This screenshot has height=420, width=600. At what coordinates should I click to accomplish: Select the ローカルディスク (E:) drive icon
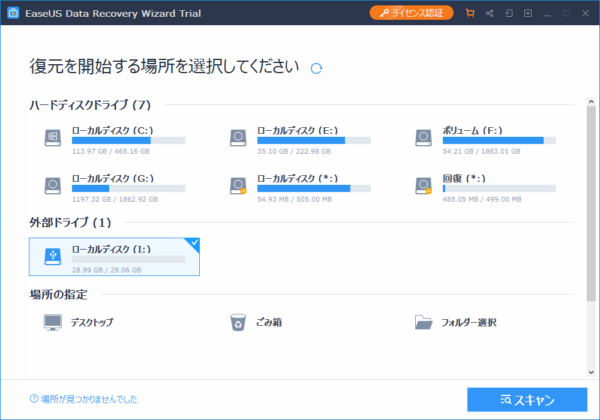(238, 138)
